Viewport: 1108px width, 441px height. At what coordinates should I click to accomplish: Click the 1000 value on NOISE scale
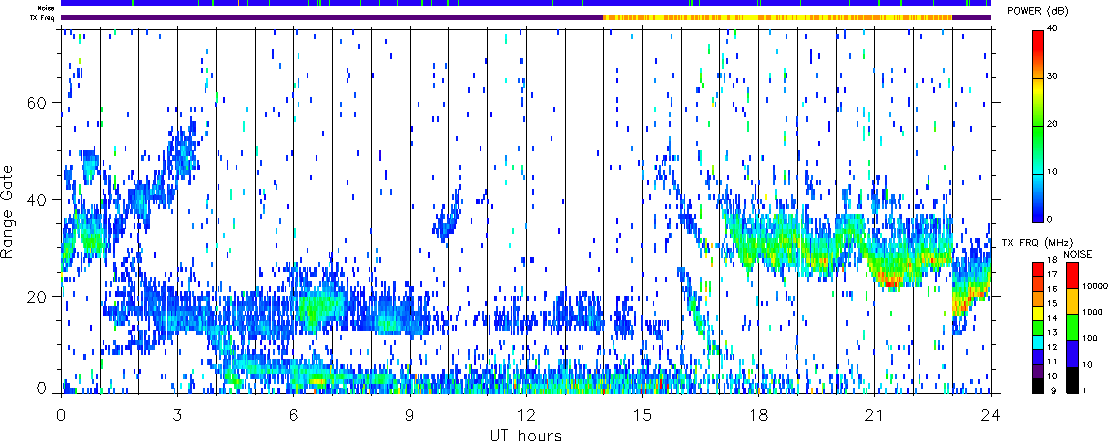[1091, 310]
